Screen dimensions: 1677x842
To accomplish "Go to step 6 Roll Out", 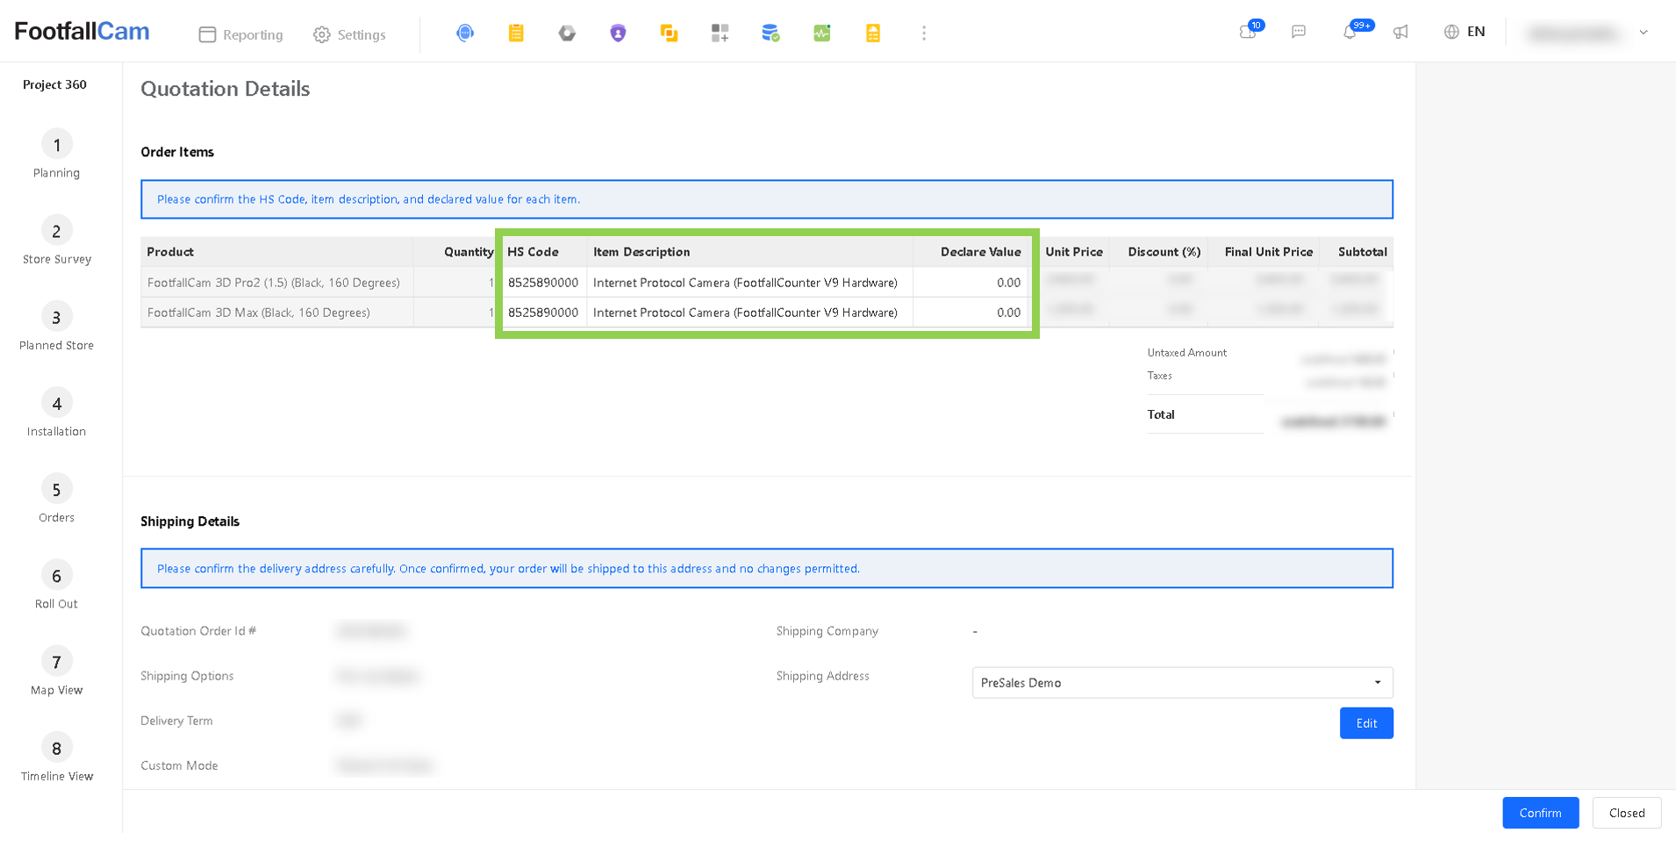I will click(57, 585).
